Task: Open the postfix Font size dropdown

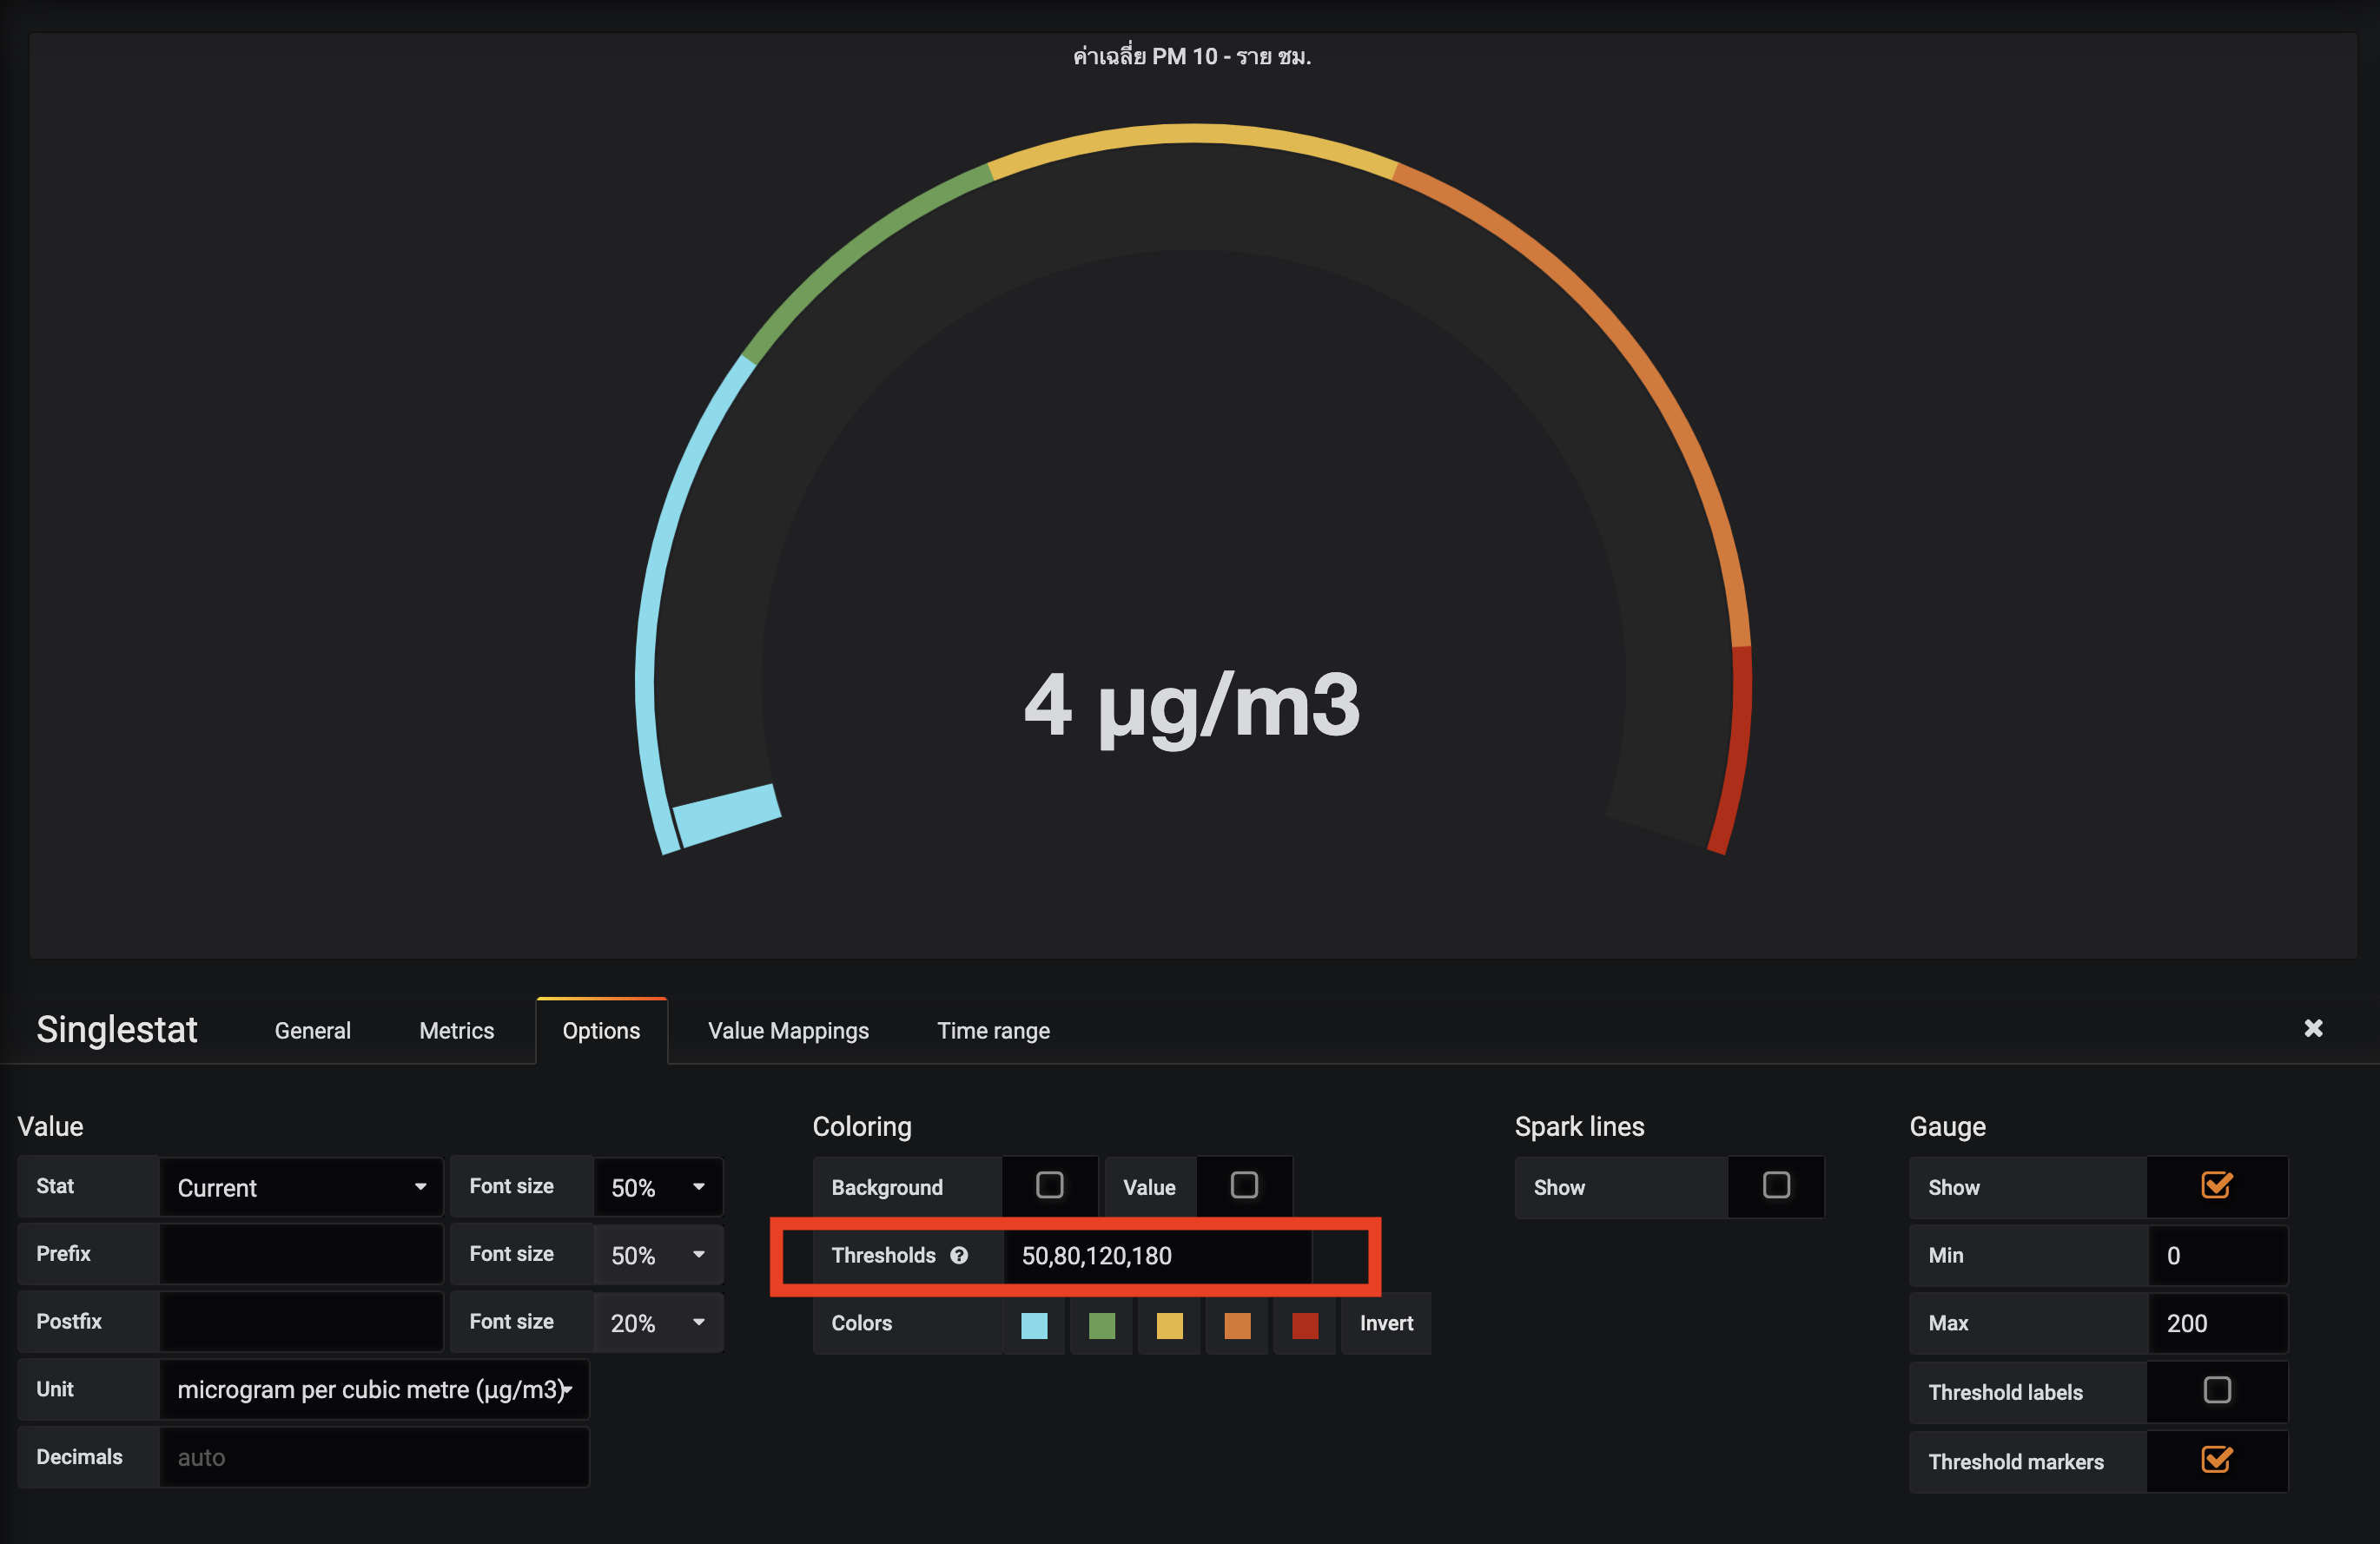Action: [656, 1322]
